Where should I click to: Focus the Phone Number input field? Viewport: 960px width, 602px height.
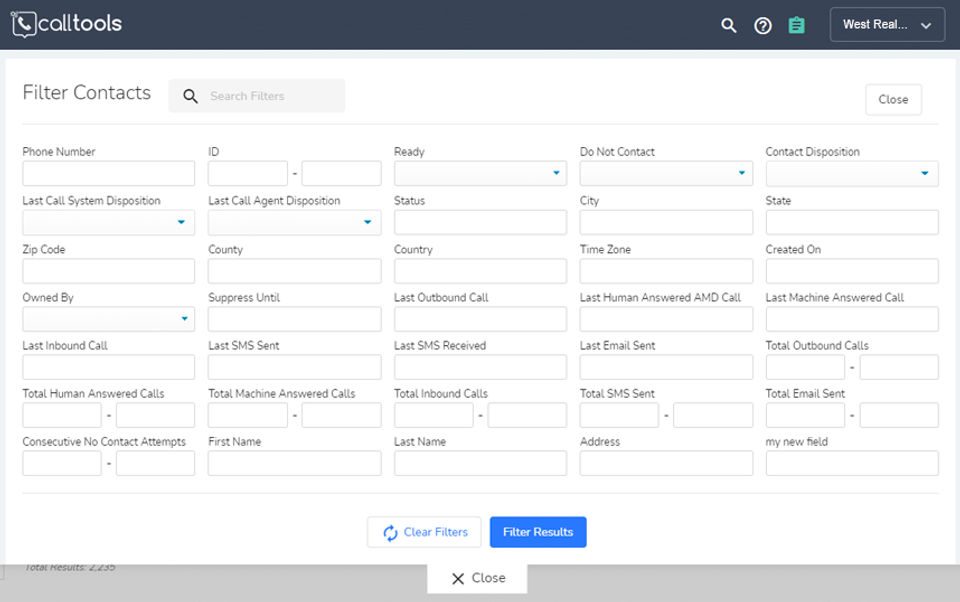(108, 174)
